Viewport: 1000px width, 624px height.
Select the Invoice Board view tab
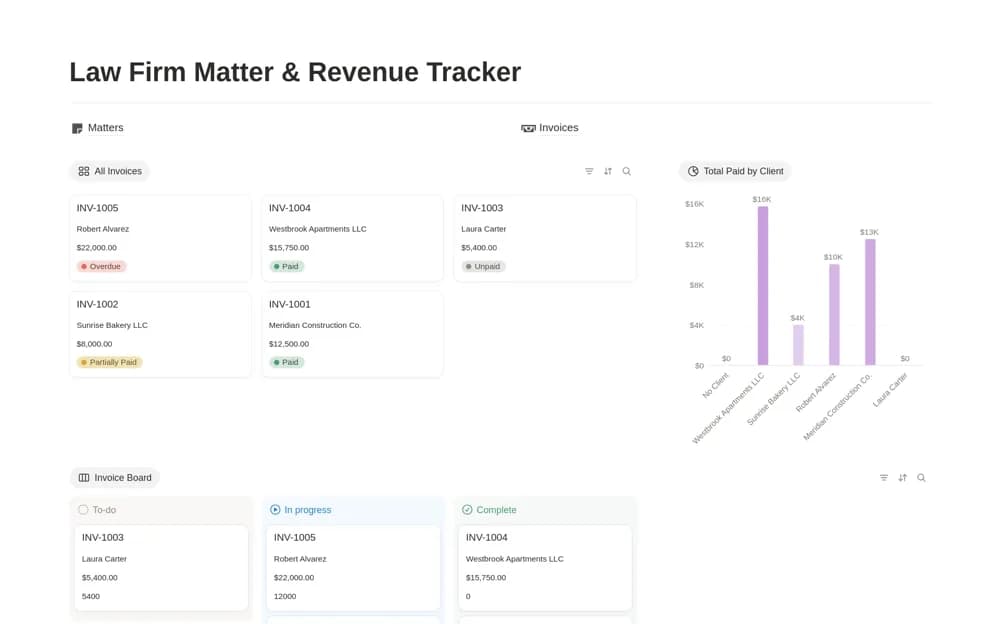click(x=115, y=477)
